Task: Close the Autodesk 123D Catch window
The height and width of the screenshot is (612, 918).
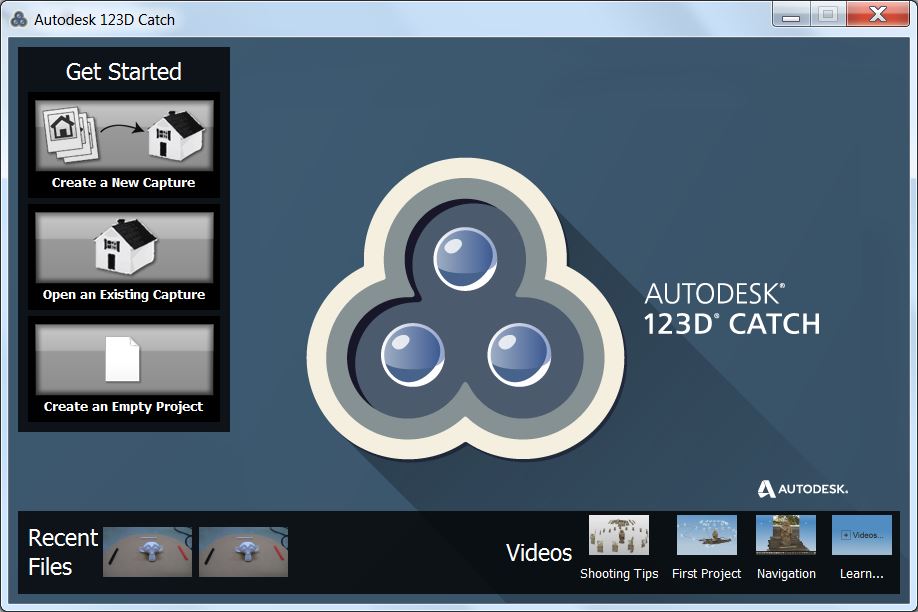Action: click(878, 15)
